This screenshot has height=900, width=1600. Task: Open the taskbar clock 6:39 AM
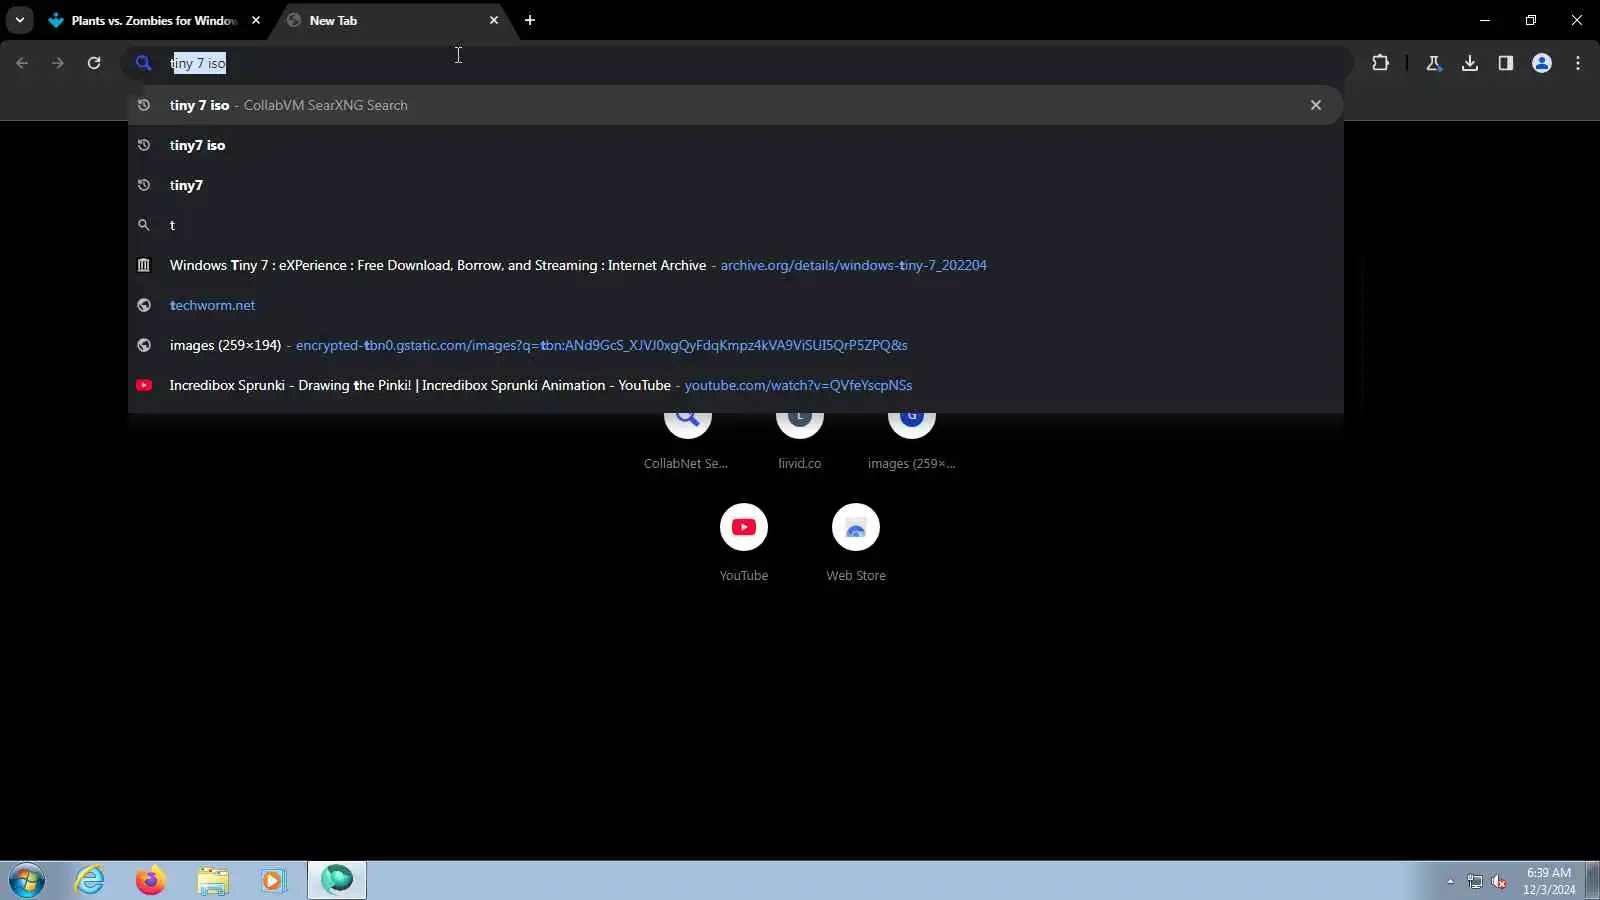point(1549,881)
